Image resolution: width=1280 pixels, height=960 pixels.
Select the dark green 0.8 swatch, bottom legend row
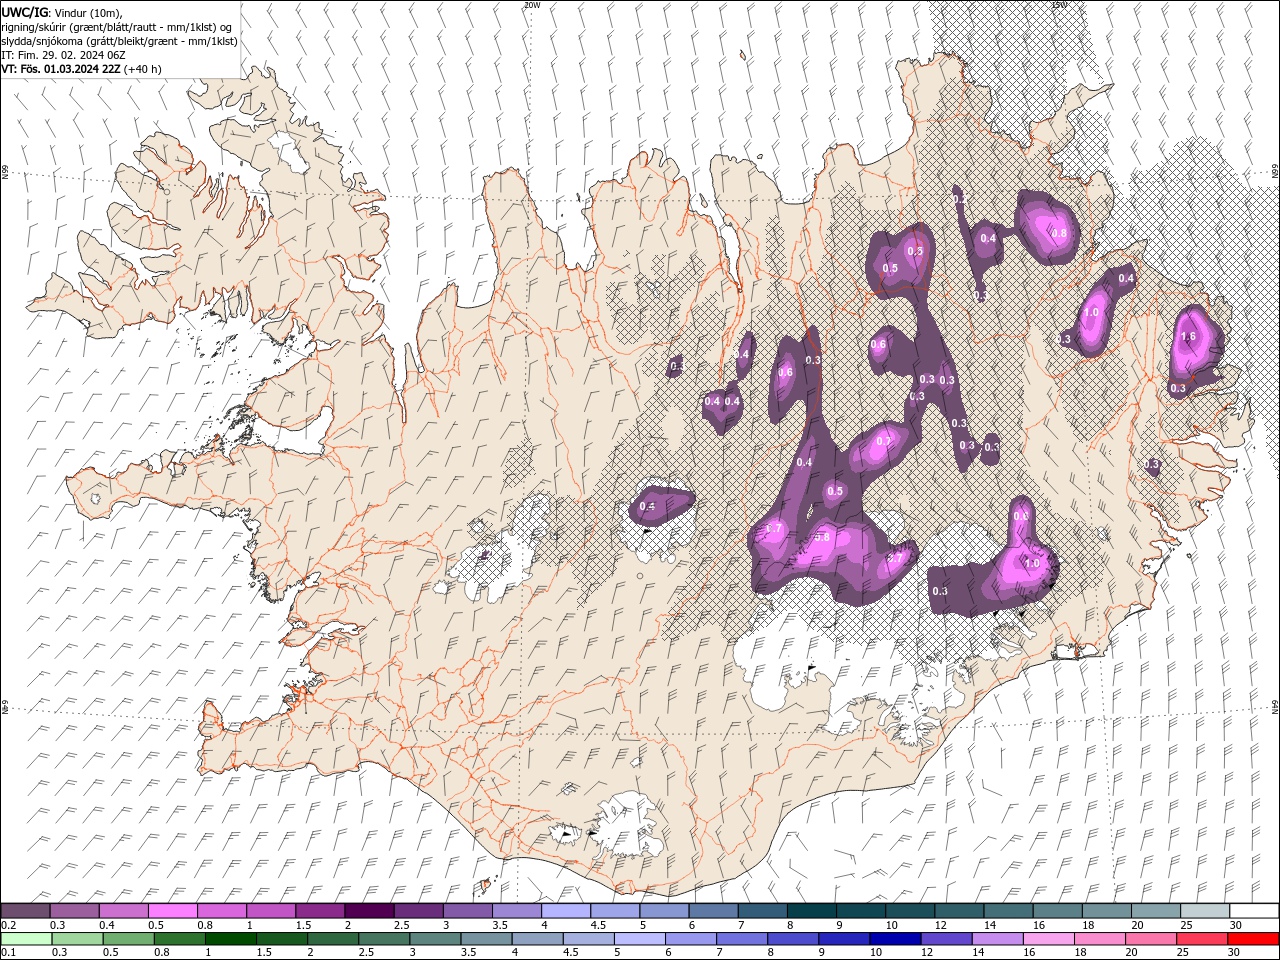(179, 939)
